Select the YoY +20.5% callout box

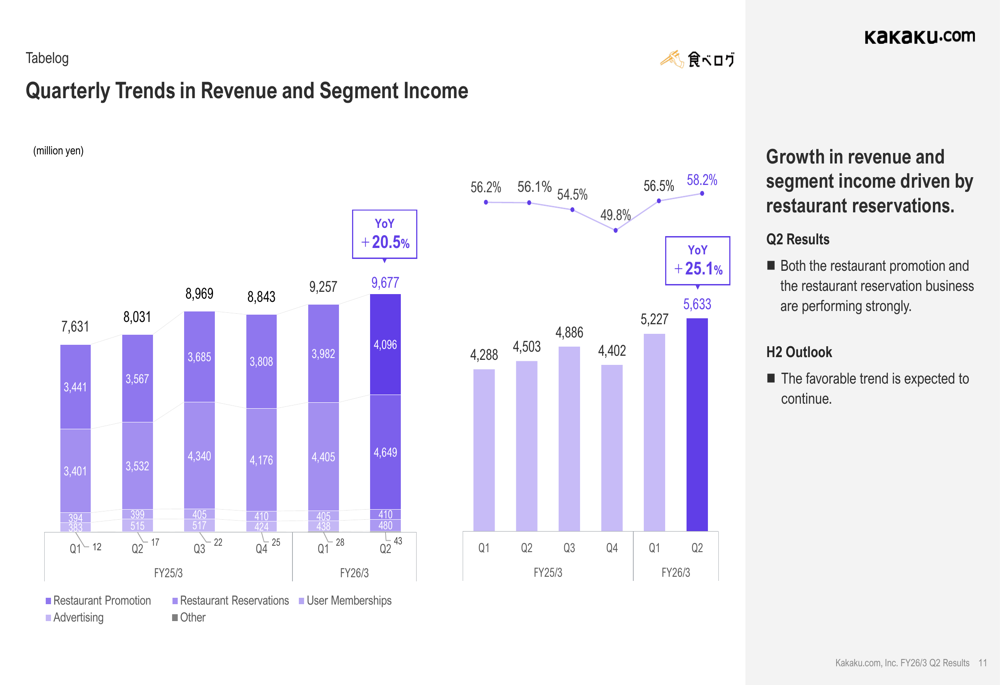[384, 234]
